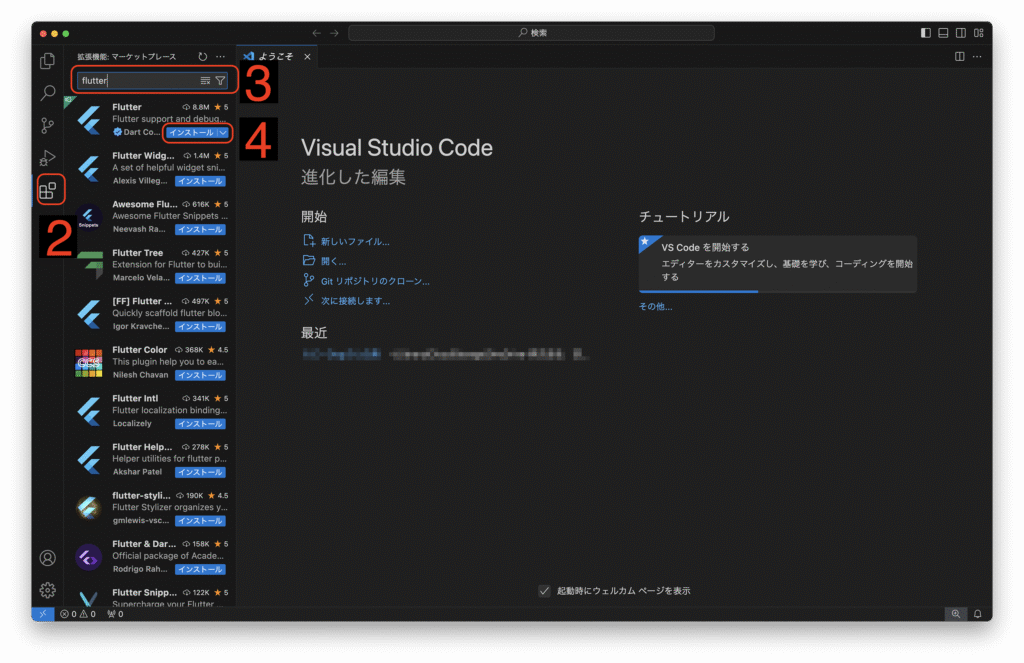The height and width of the screenshot is (663, 1024).
Task: Open the Flutter Tree extension entry
Action: tap(150, 265)
